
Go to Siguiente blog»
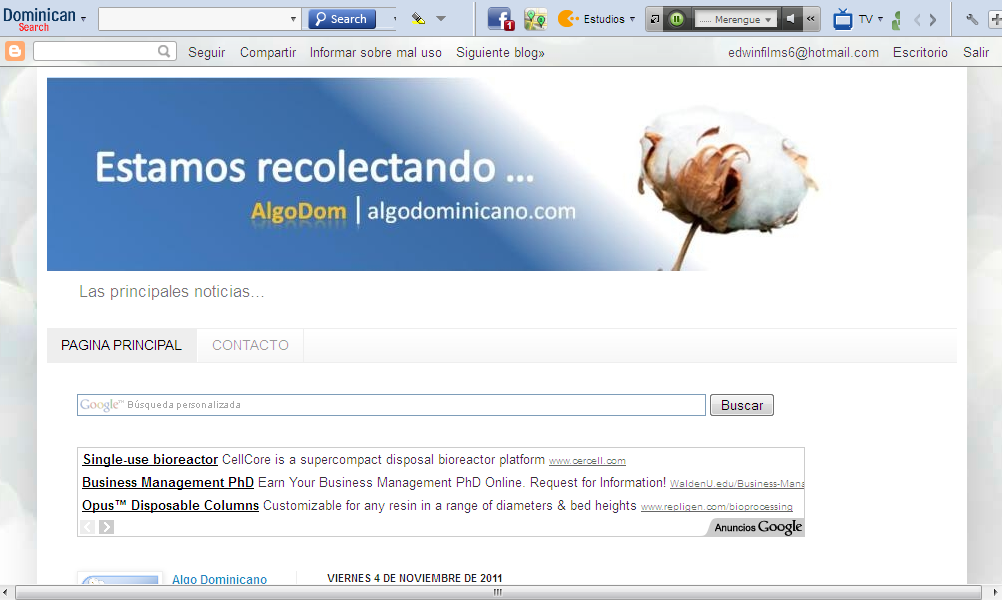(500, 52)
